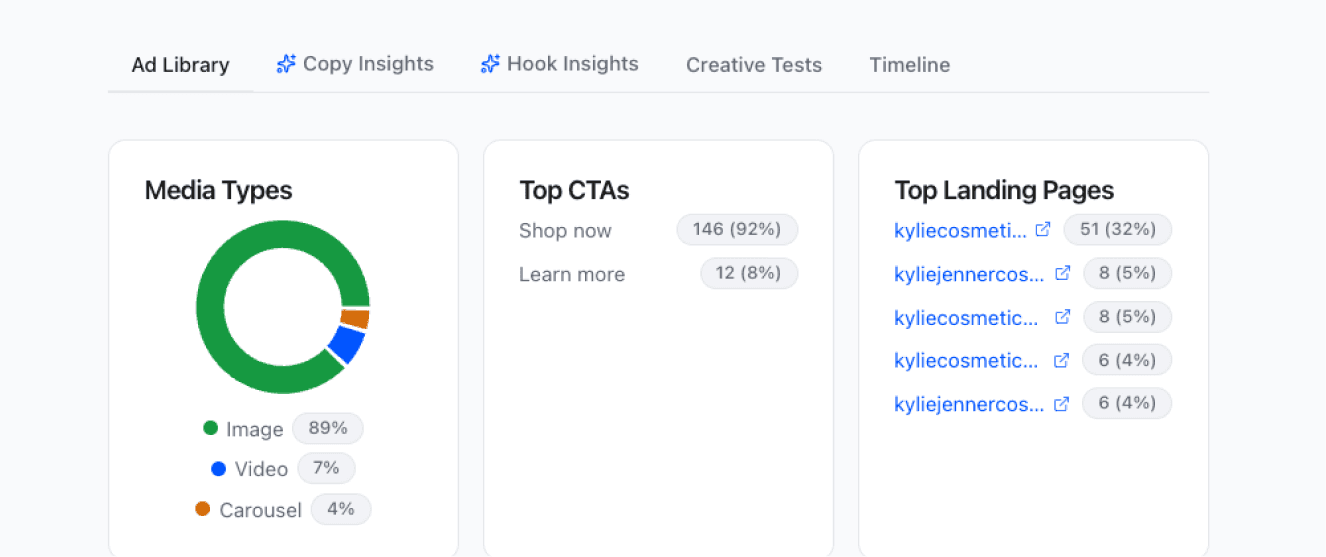1326x557 pixels.
Task: Click the sparkle icon beside Hook Insights
Action: click(490, 65)
